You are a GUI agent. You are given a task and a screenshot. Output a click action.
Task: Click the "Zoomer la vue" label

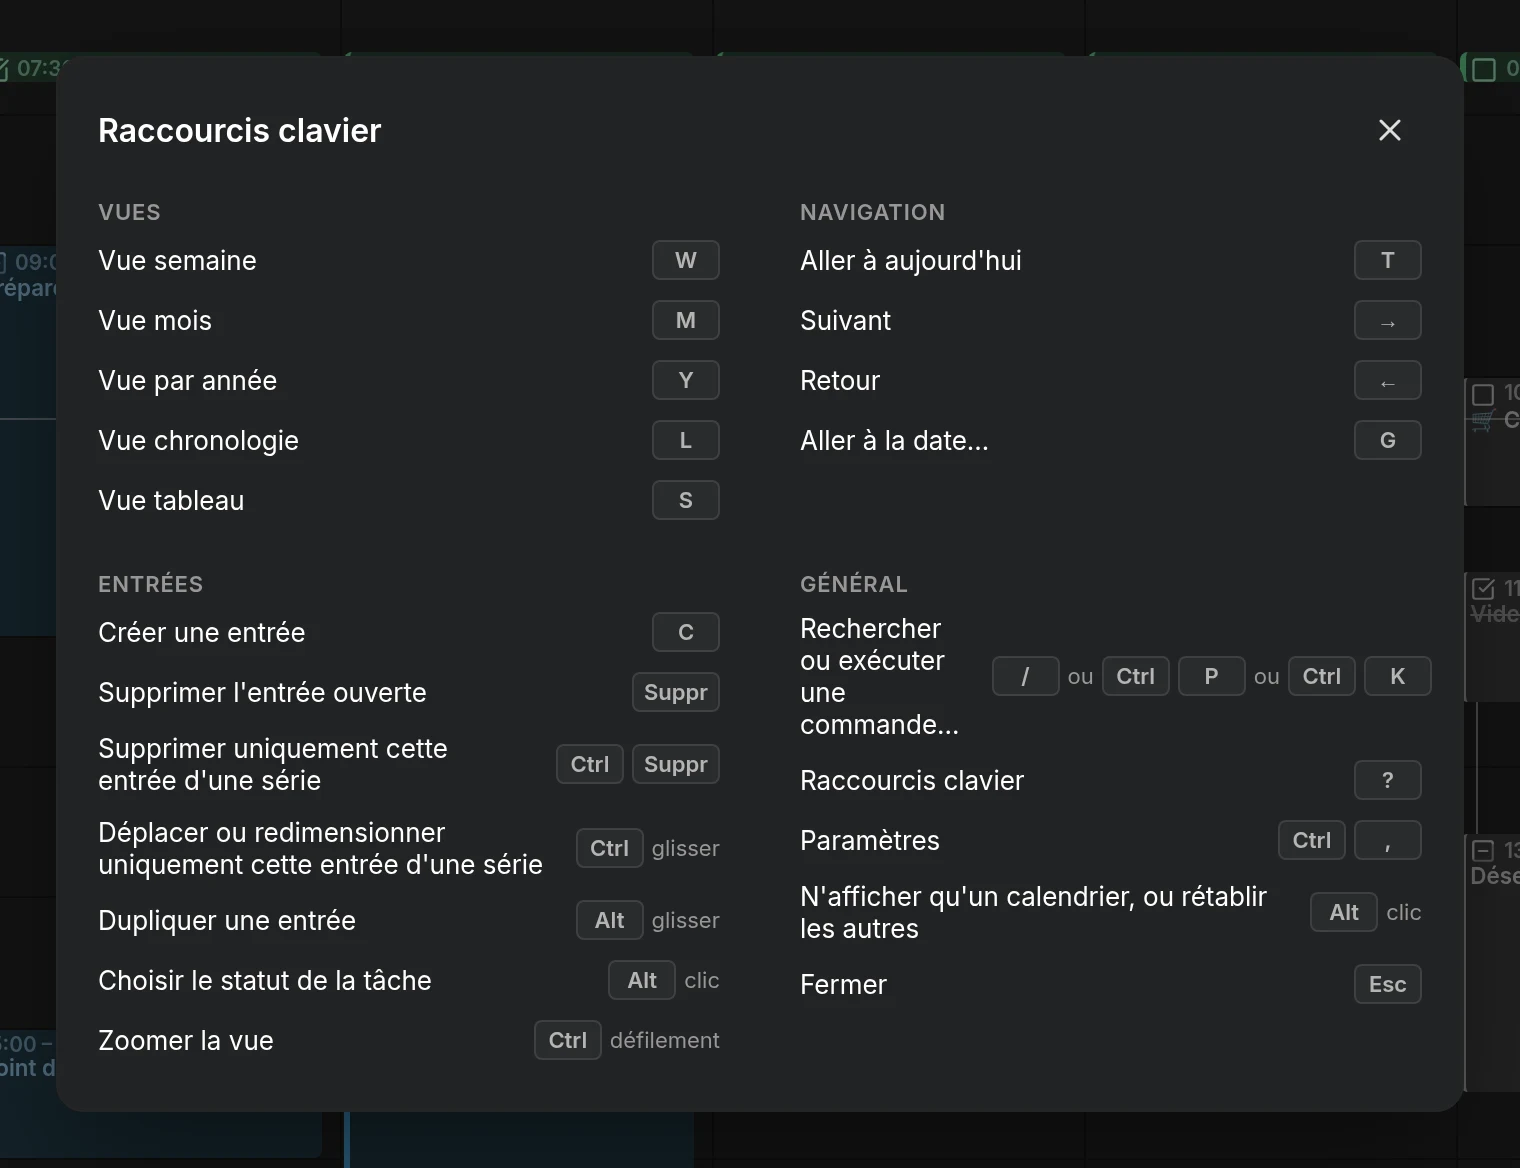(185, 1040)
